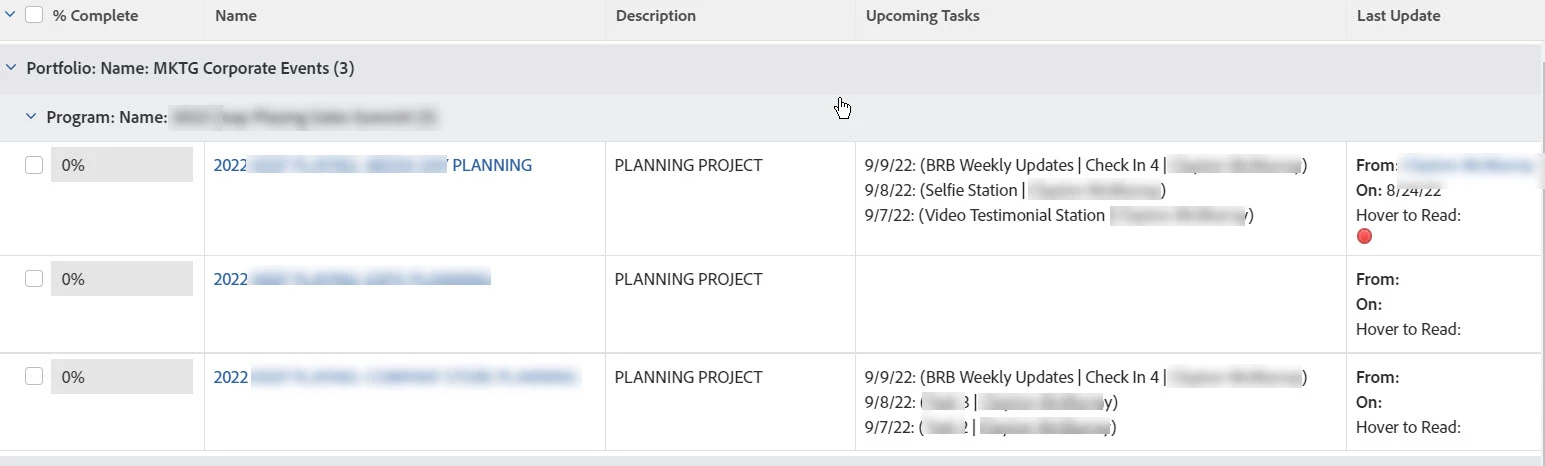Click the Last Update column header
This screenshot has width=1545, height=466.
click(x=1398, y=16)
